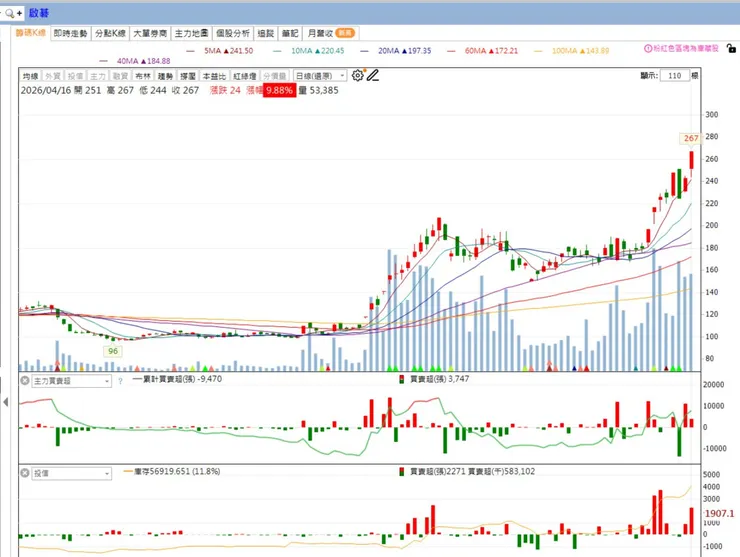Open the 大量券商 tab
This screenshot has width=740, height=557.
coord(150,33)
